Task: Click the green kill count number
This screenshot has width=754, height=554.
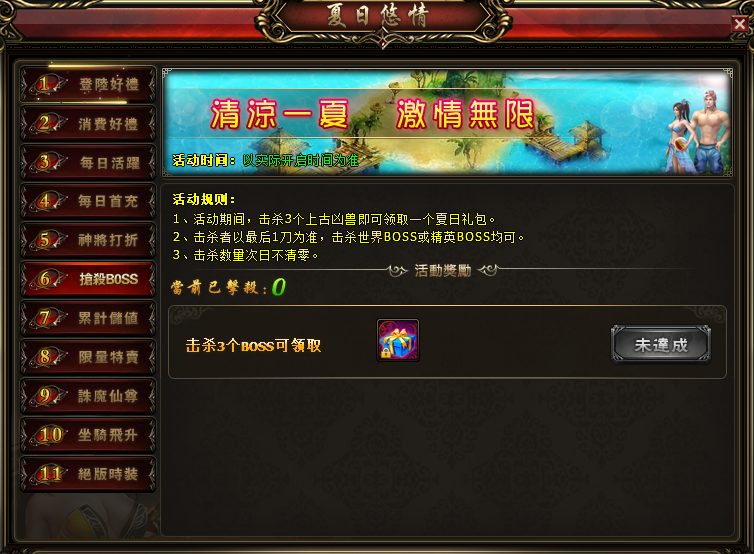Action: (x=279, y=287)
